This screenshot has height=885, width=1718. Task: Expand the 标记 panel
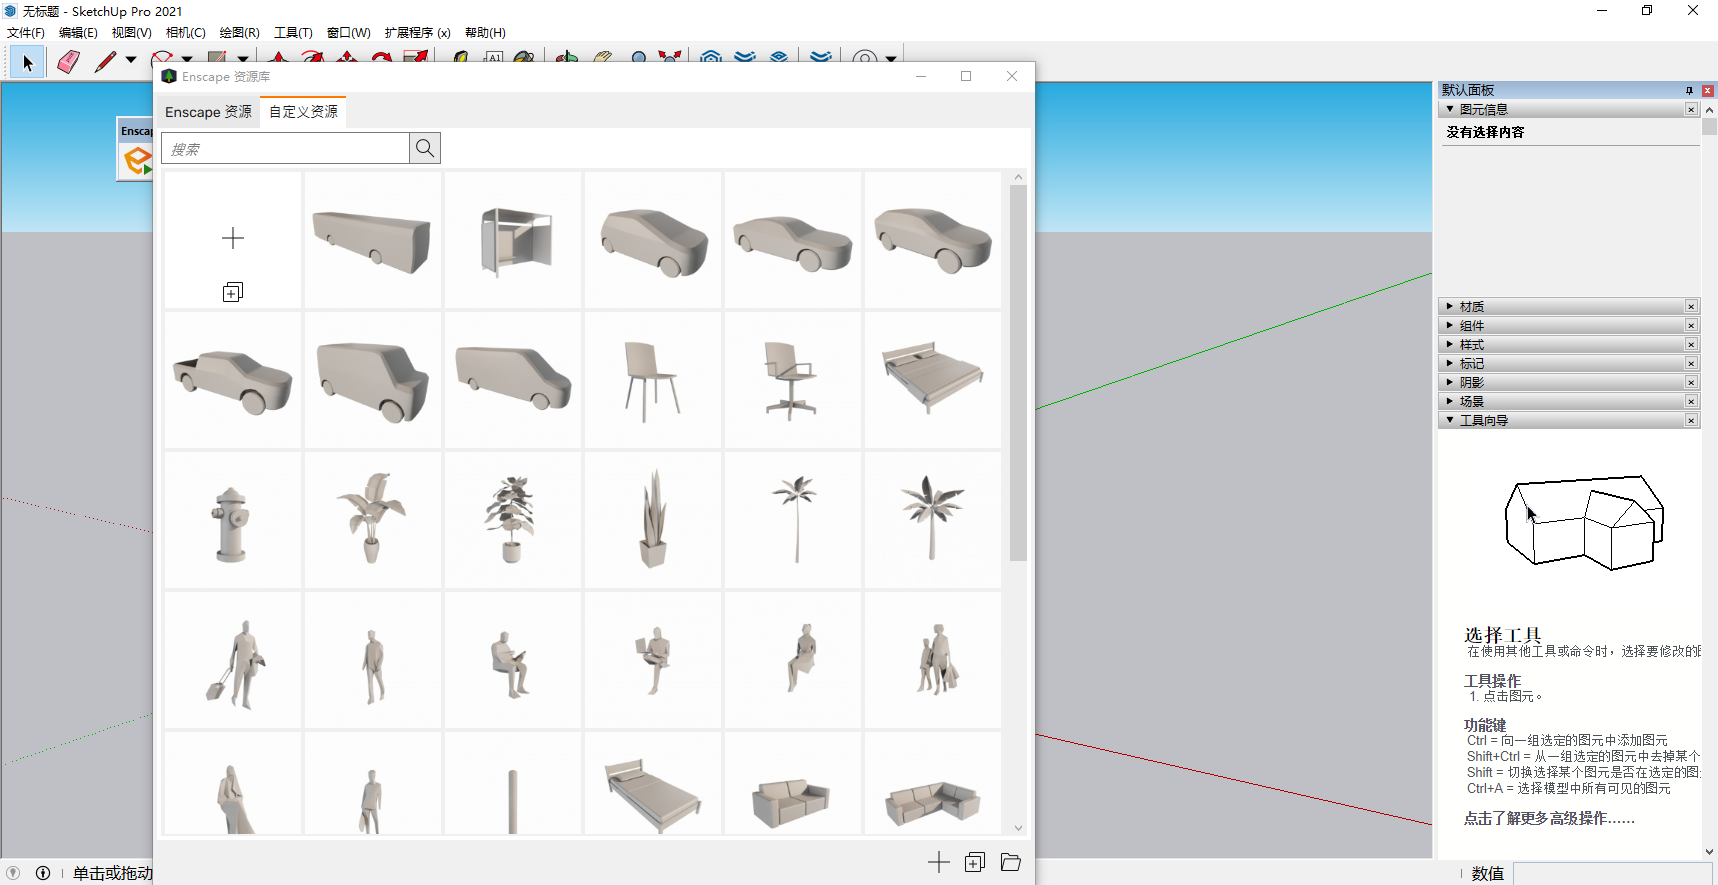click(1471, 364)
